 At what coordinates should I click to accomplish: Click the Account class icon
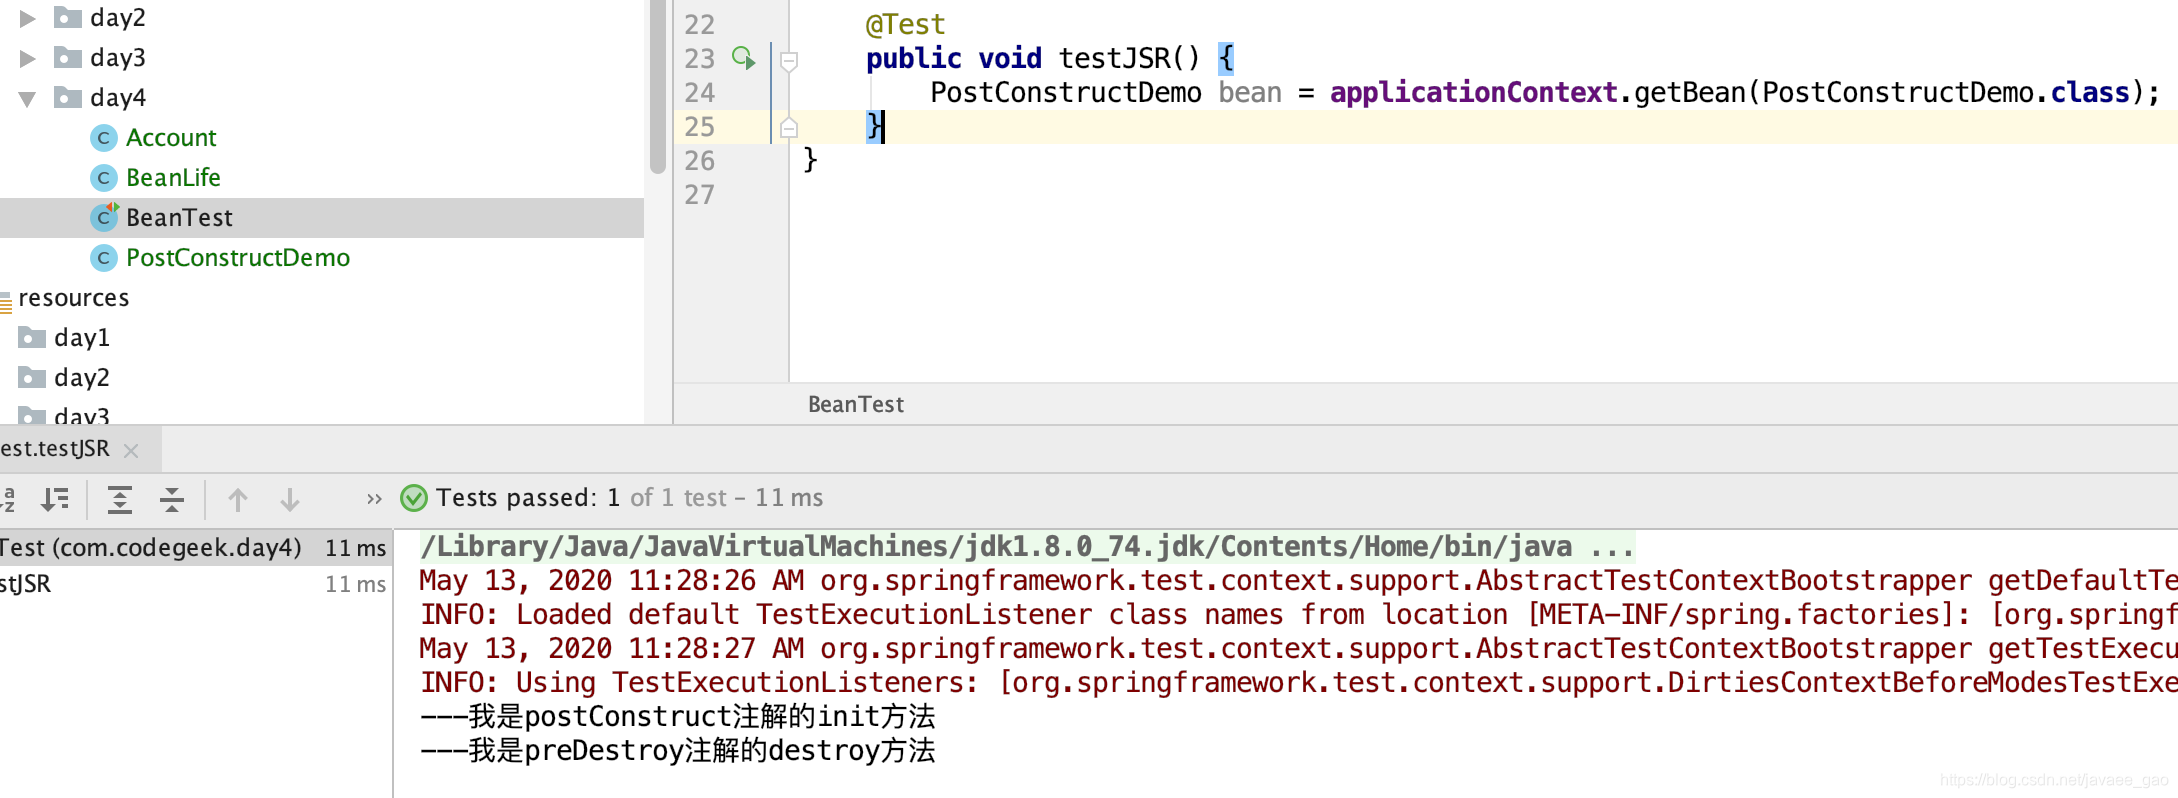104,138
